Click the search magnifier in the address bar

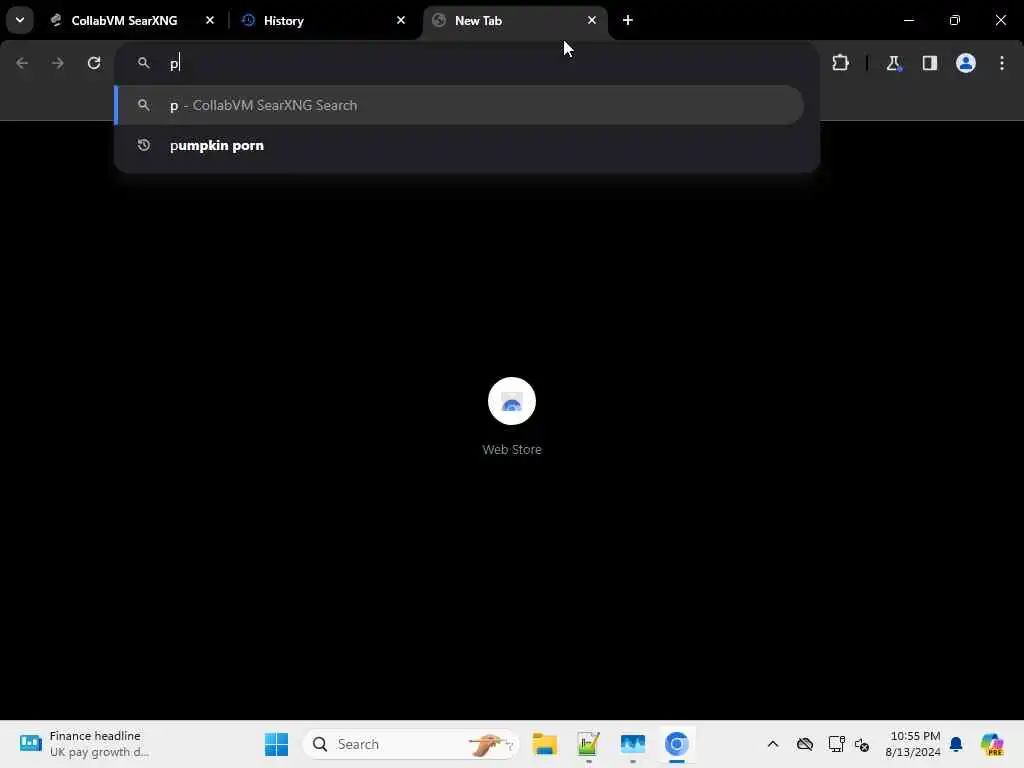(x=144, y=63)
